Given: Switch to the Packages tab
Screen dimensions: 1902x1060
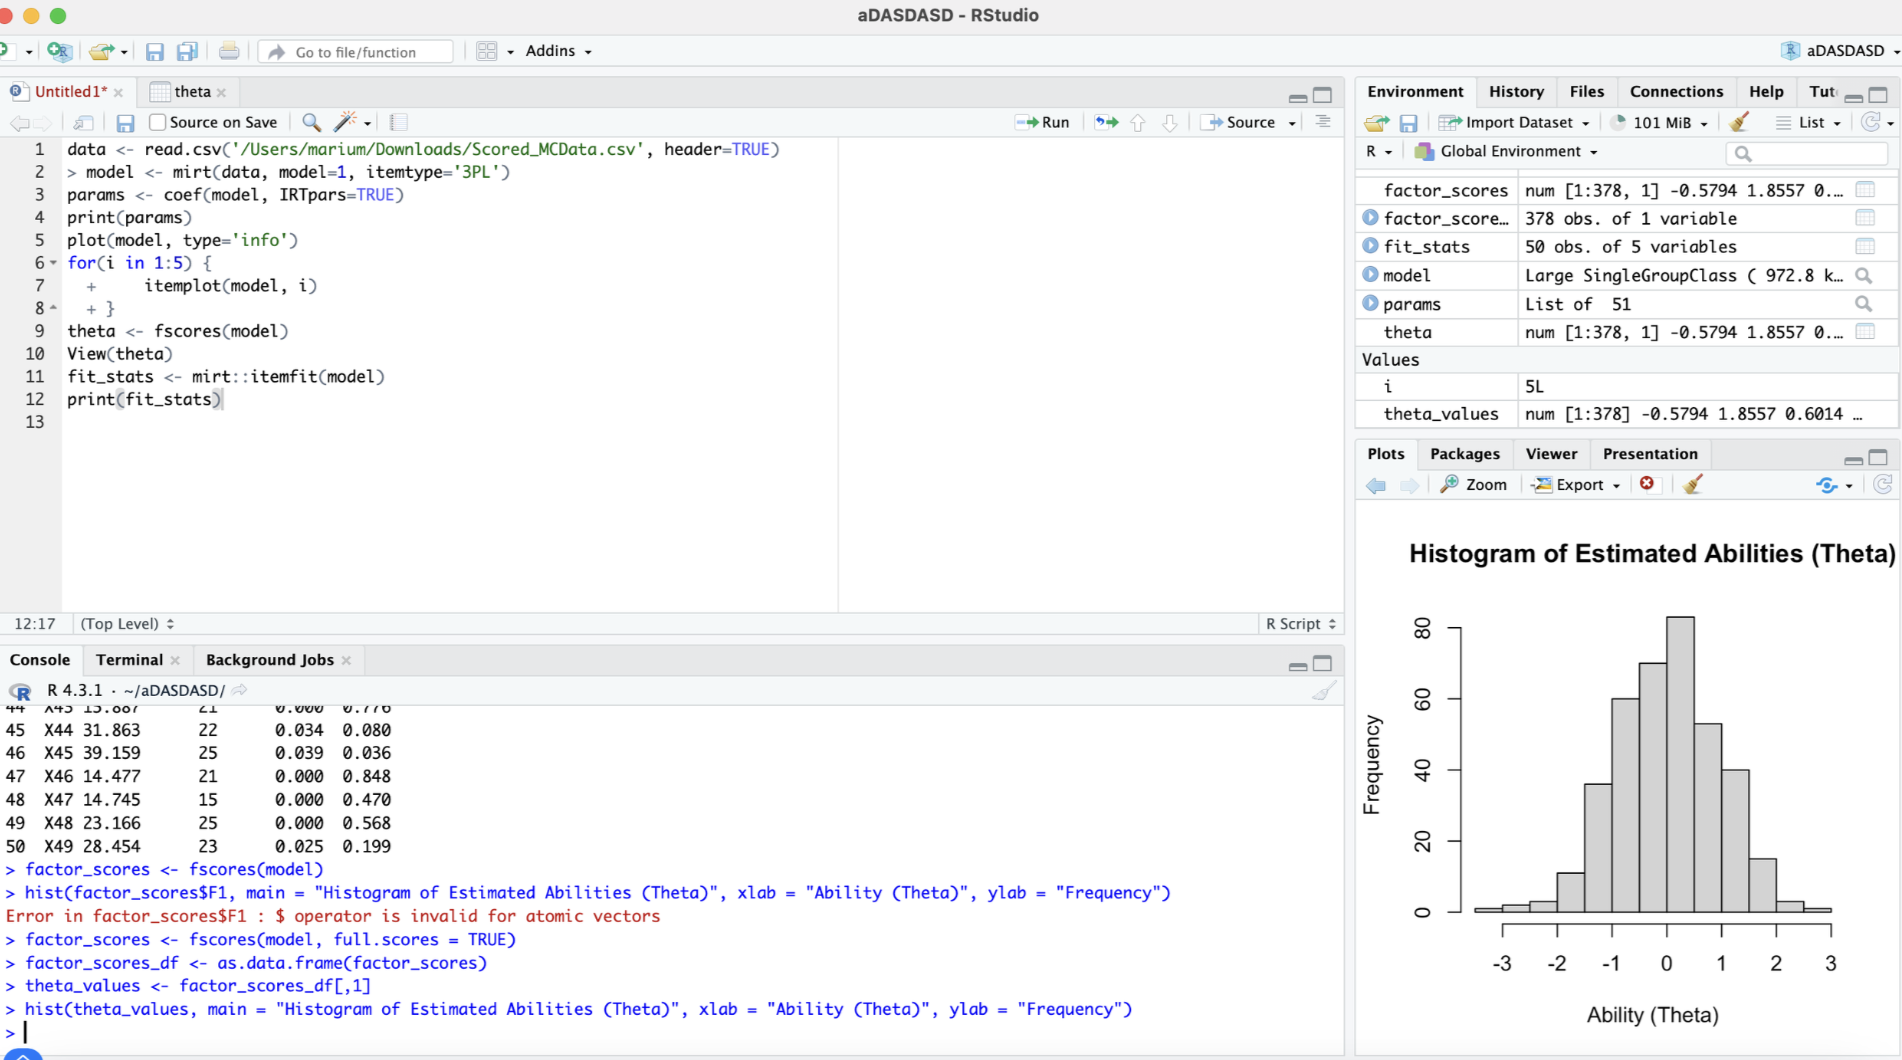Looking at the screenshot, I should pos(1464,454).
